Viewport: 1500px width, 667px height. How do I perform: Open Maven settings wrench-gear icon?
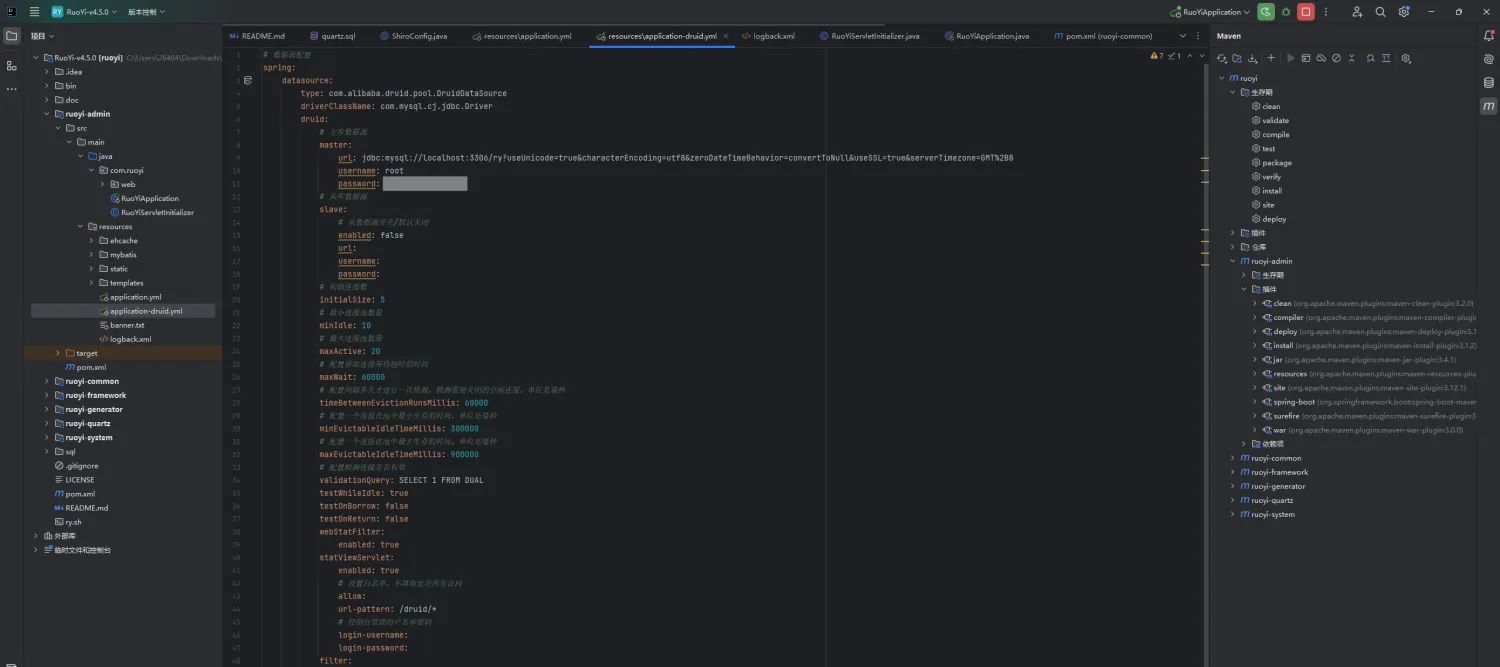click(x=1406, y=58)
